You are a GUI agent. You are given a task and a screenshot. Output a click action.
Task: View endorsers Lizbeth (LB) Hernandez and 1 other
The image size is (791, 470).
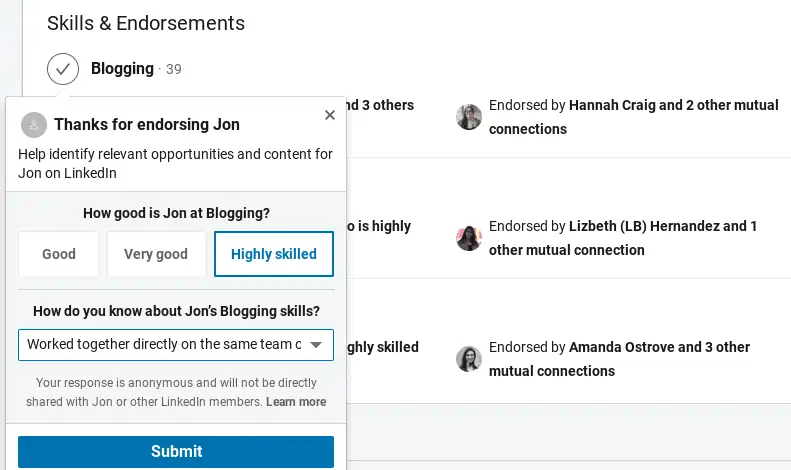(x=622, y=238)
